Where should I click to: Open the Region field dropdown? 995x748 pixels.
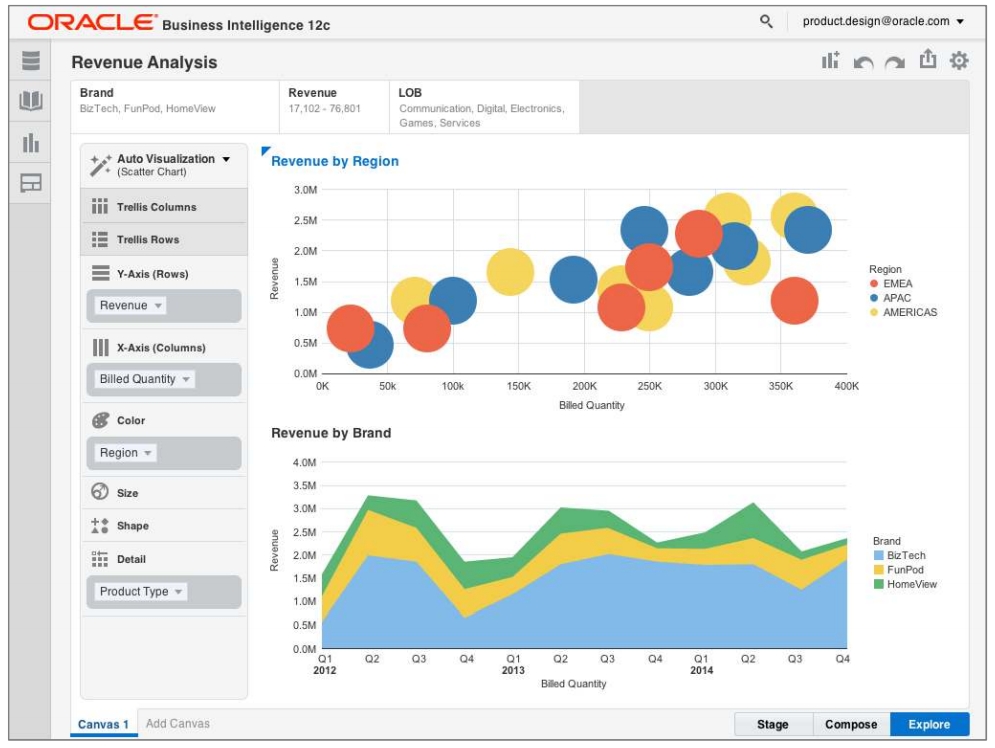[125, 452]
